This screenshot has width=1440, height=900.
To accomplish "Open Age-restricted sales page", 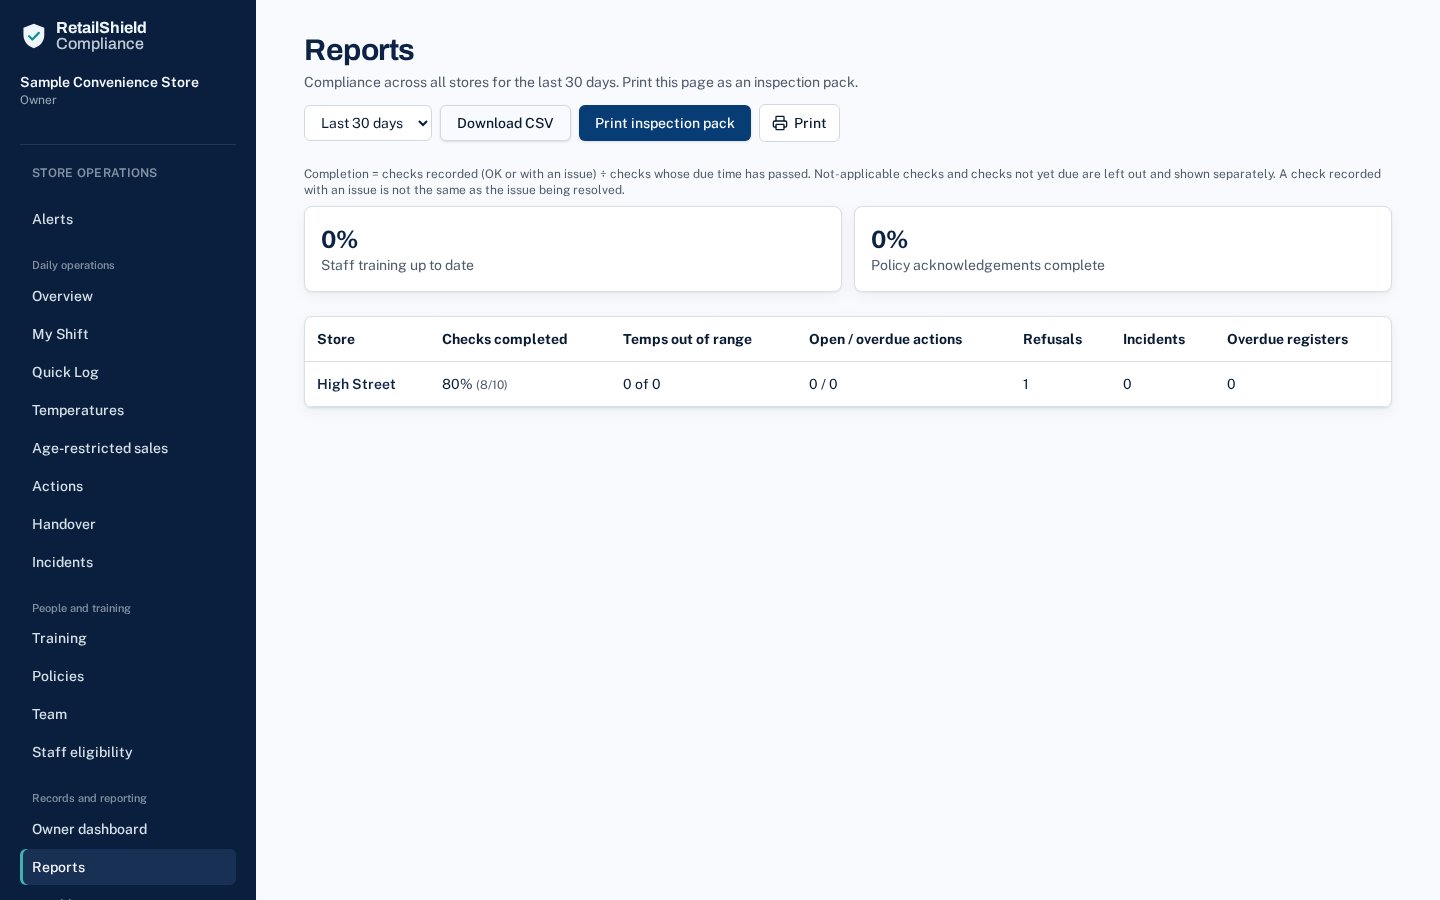I will (128, 448).
